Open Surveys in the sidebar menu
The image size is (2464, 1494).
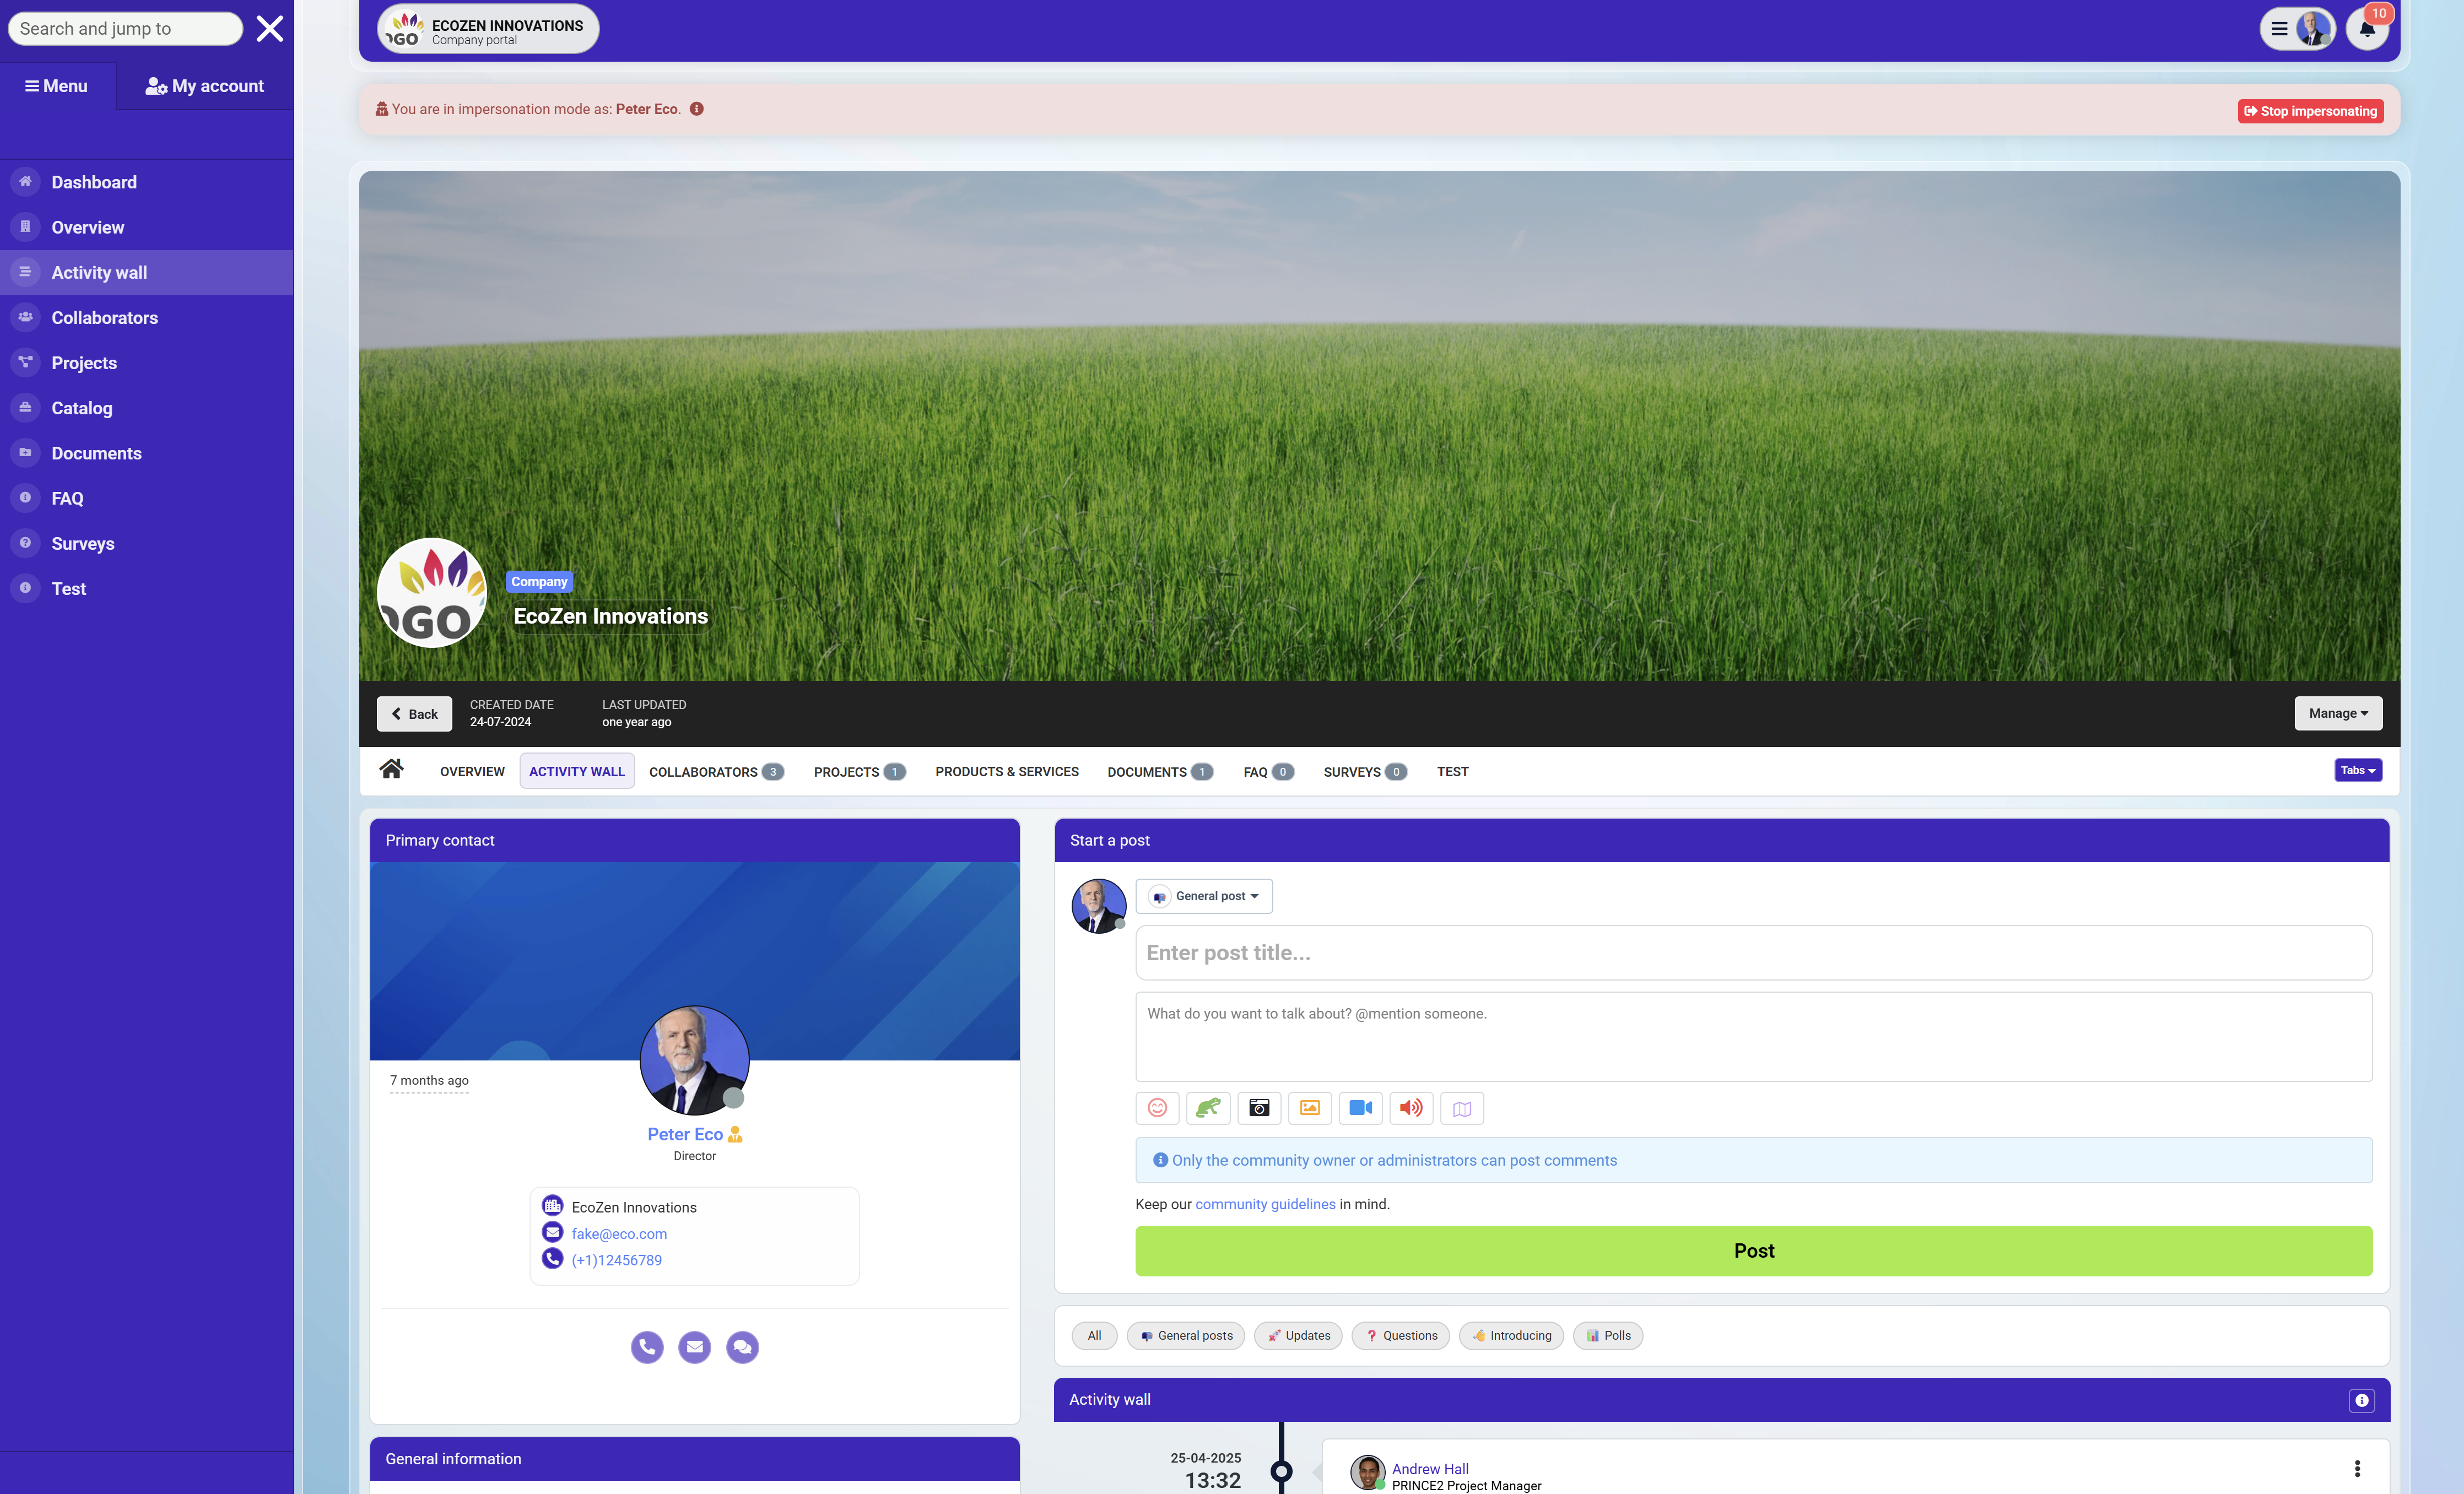(83, 543)
